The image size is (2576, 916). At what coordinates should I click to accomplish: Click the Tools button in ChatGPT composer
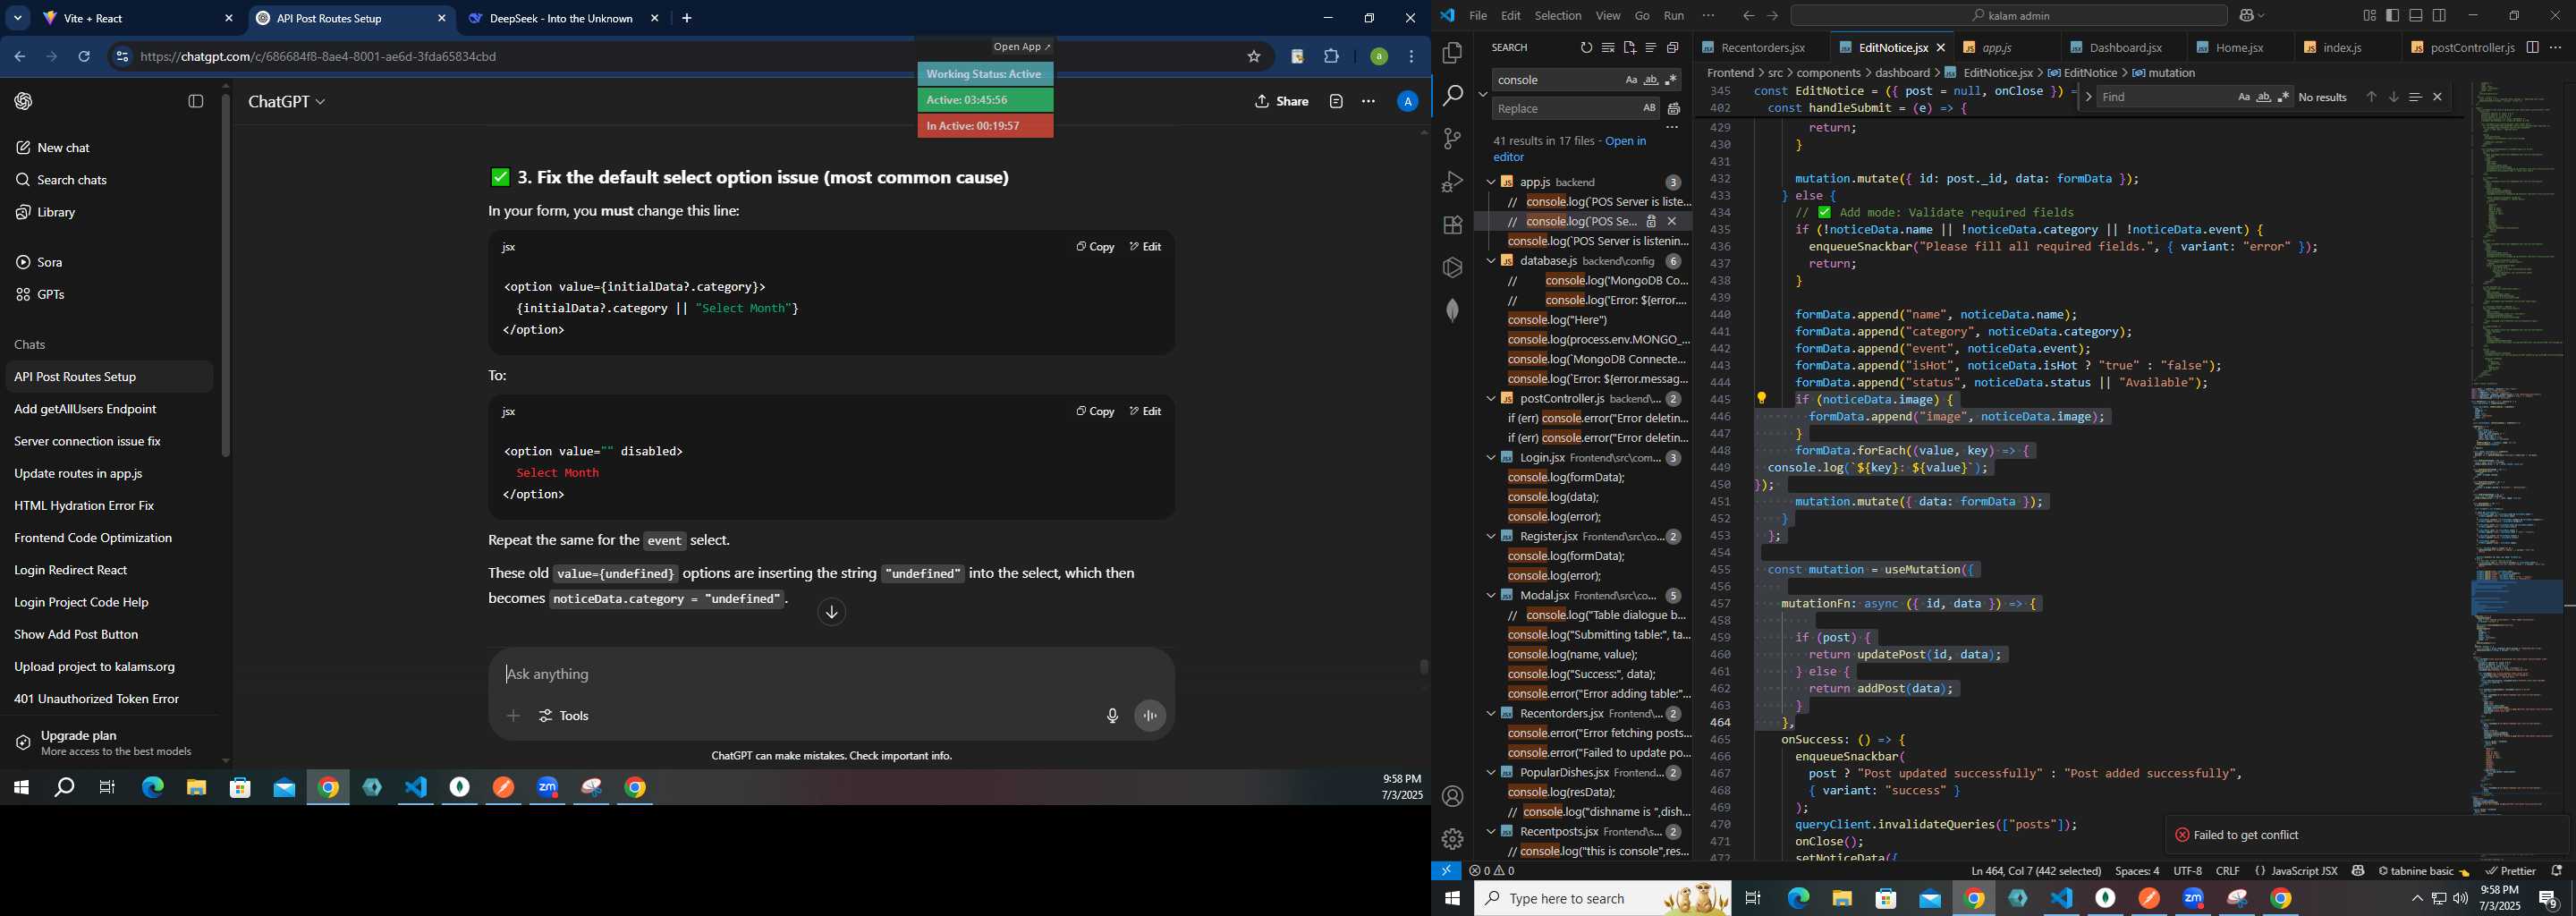564,716
